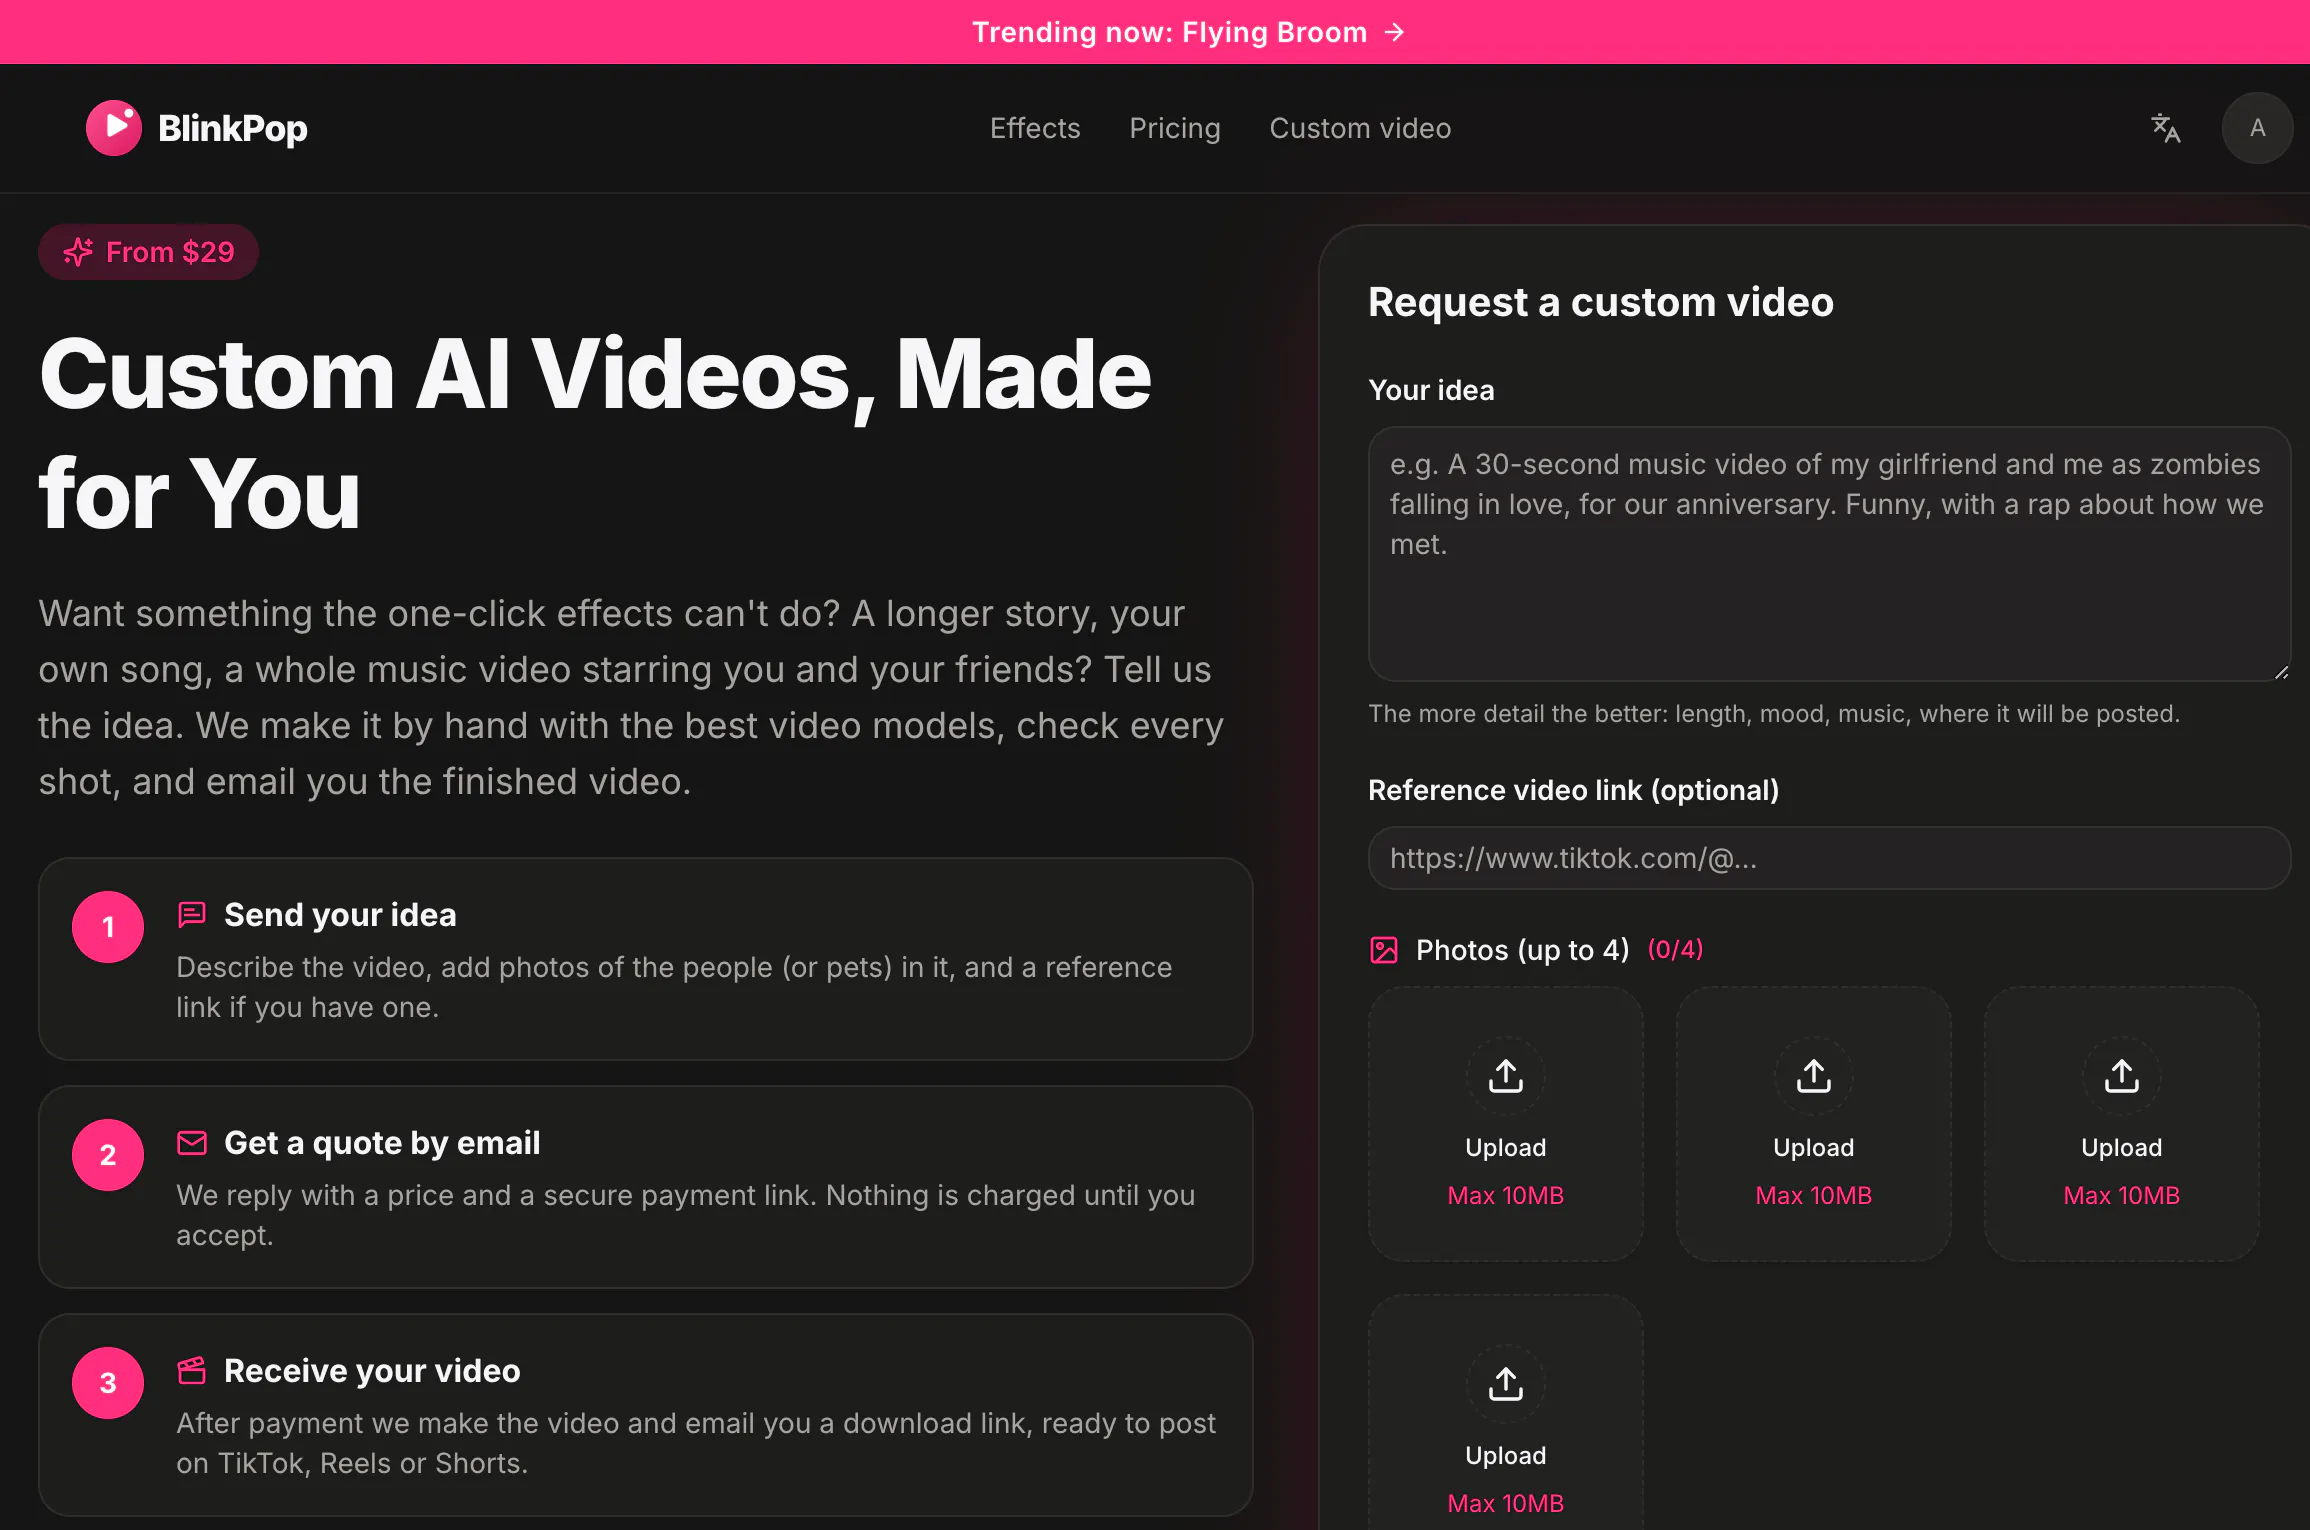Click the "Receive your video" heading
Viewport: 2310px width, 1530px height.
tap(372, 1370)
